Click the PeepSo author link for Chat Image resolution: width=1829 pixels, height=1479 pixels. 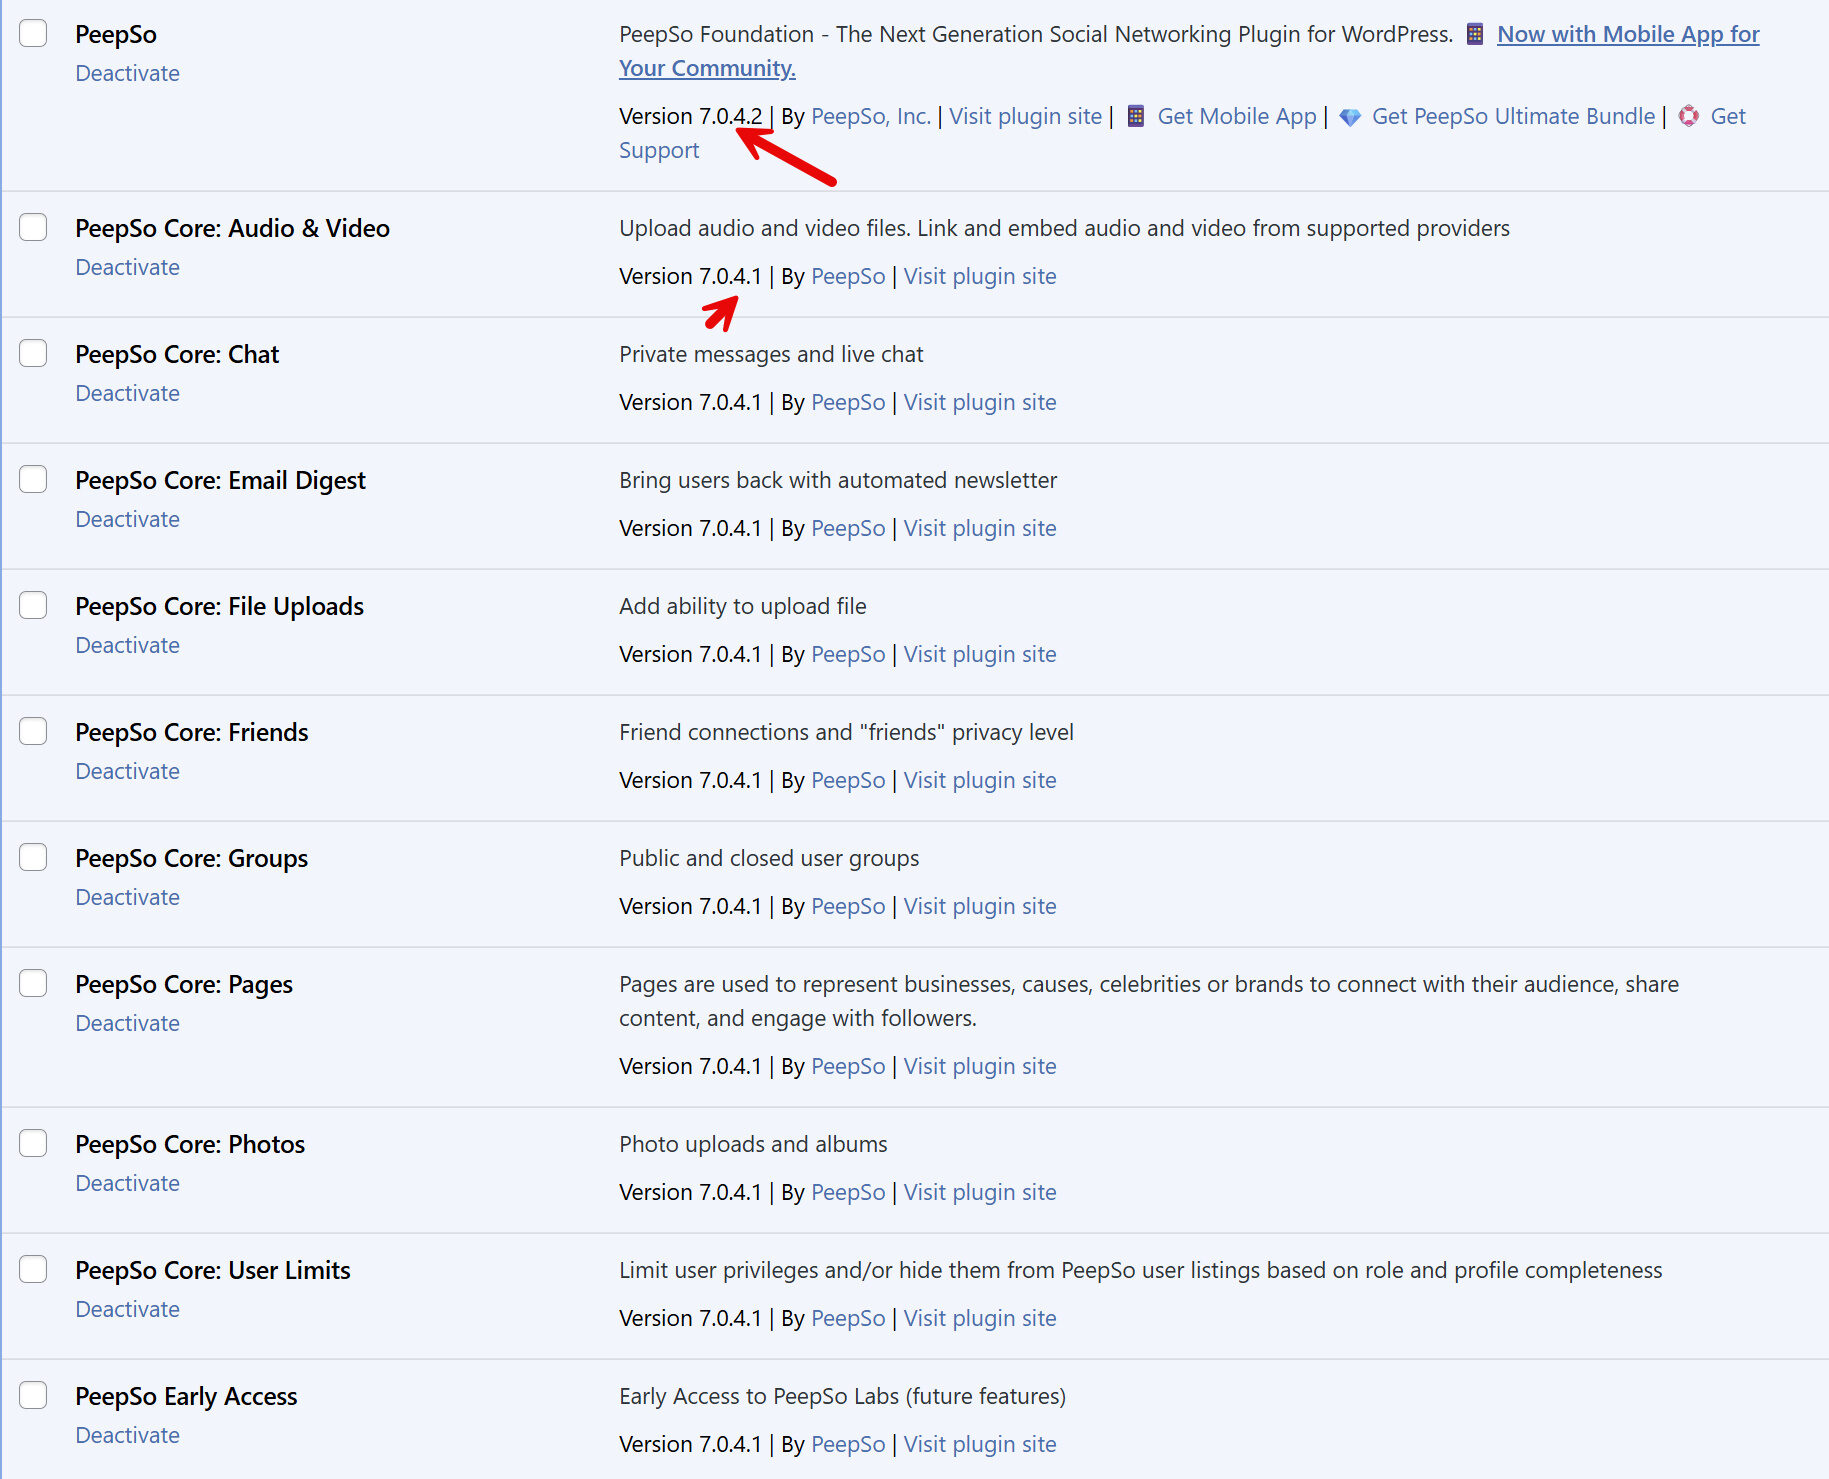click(x=848, y=402)
